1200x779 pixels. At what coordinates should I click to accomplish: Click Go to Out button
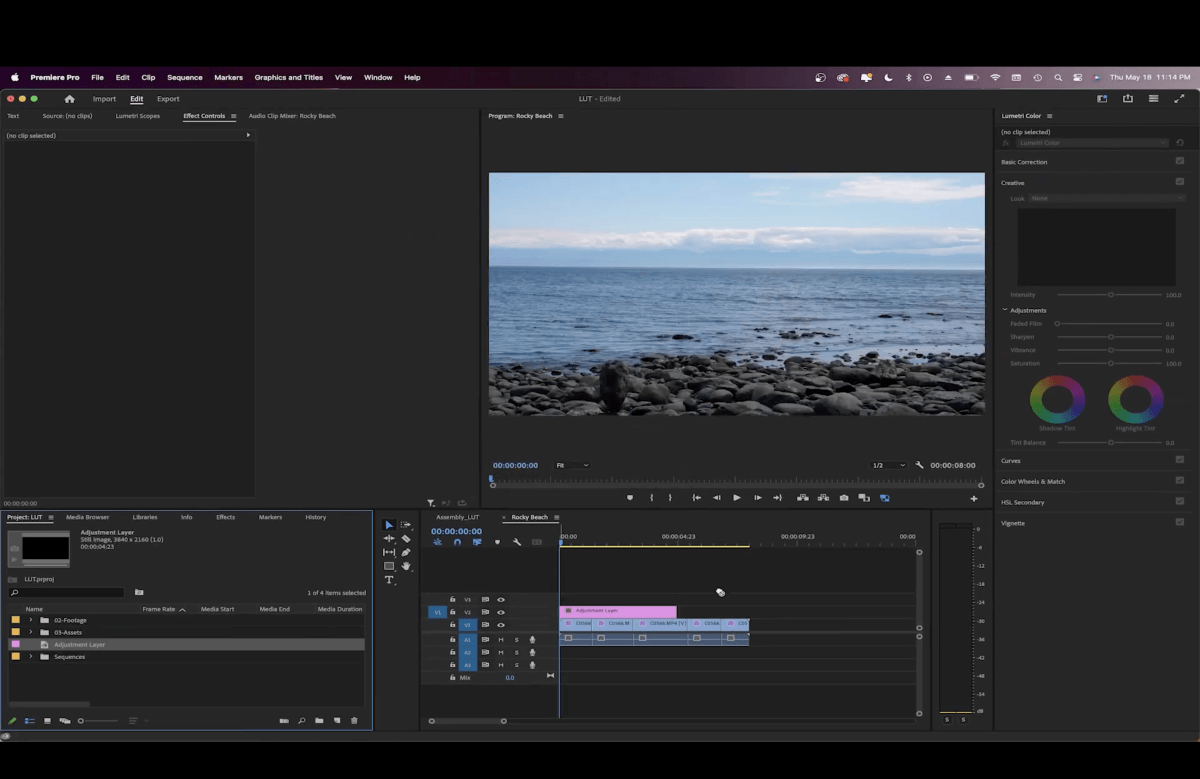point(778,498)
